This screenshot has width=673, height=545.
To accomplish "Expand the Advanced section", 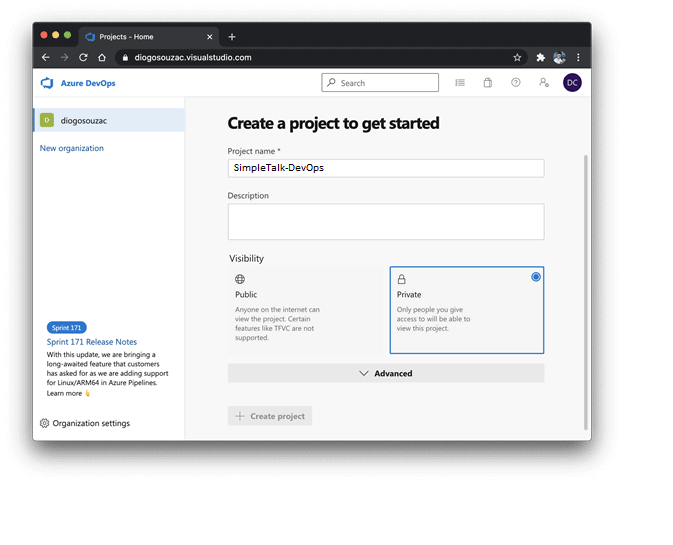I will click(x=386, y=373).
